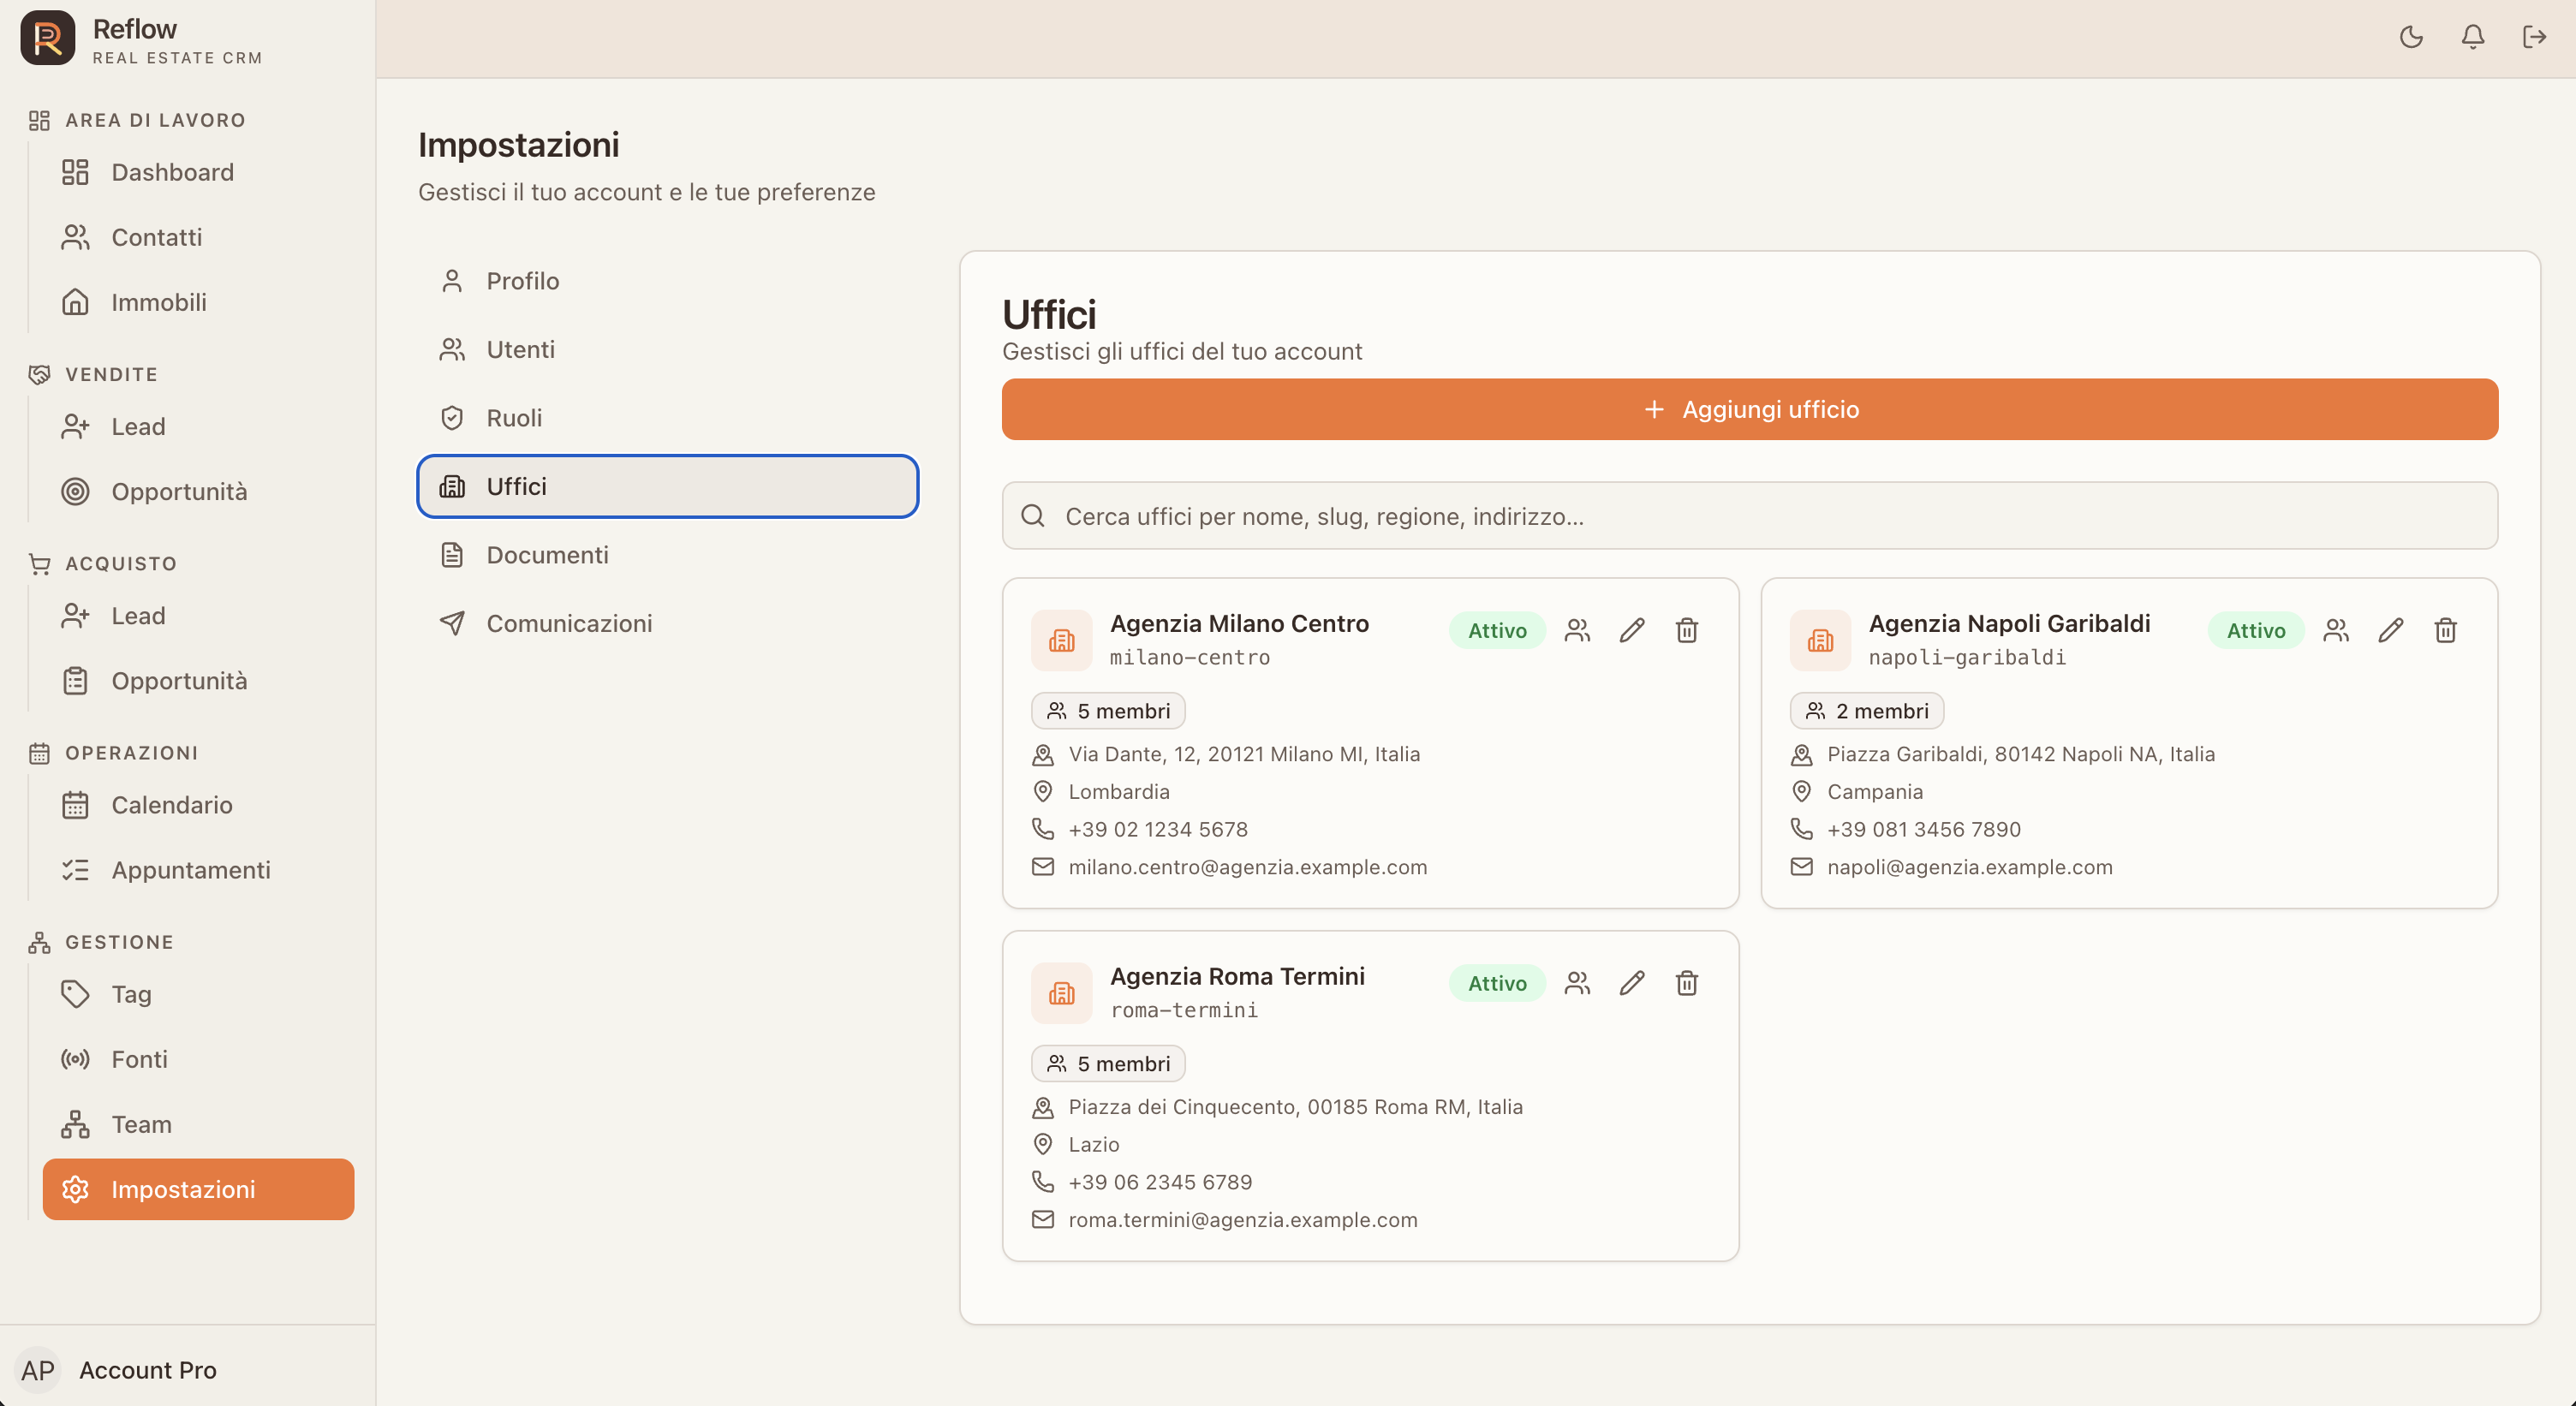Open the Documenti settings tab
Screen dimensions: 2576x1406
coord(668,555)
